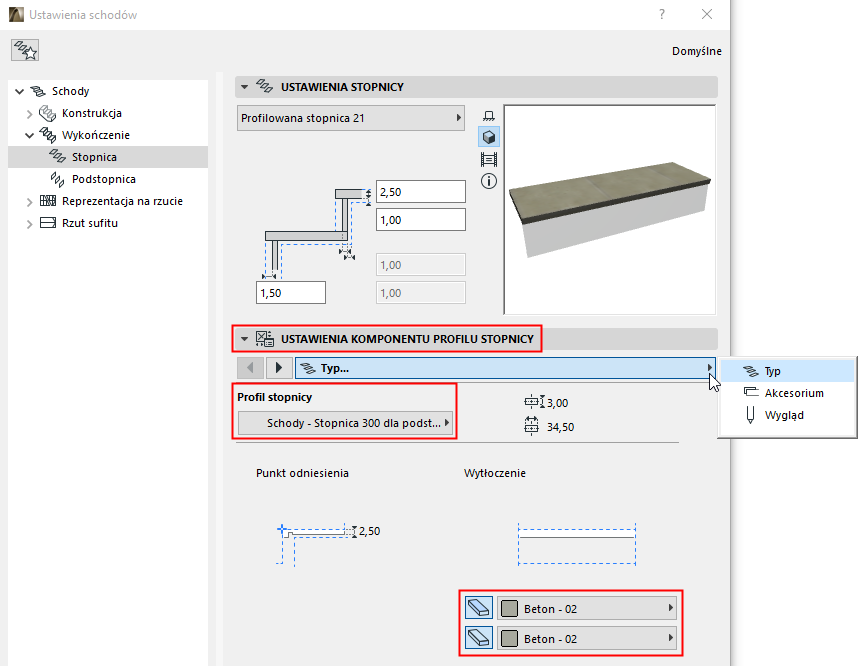
Task: Click the upper enabled 1,00 input field
Action: click(x=421, y=219)
